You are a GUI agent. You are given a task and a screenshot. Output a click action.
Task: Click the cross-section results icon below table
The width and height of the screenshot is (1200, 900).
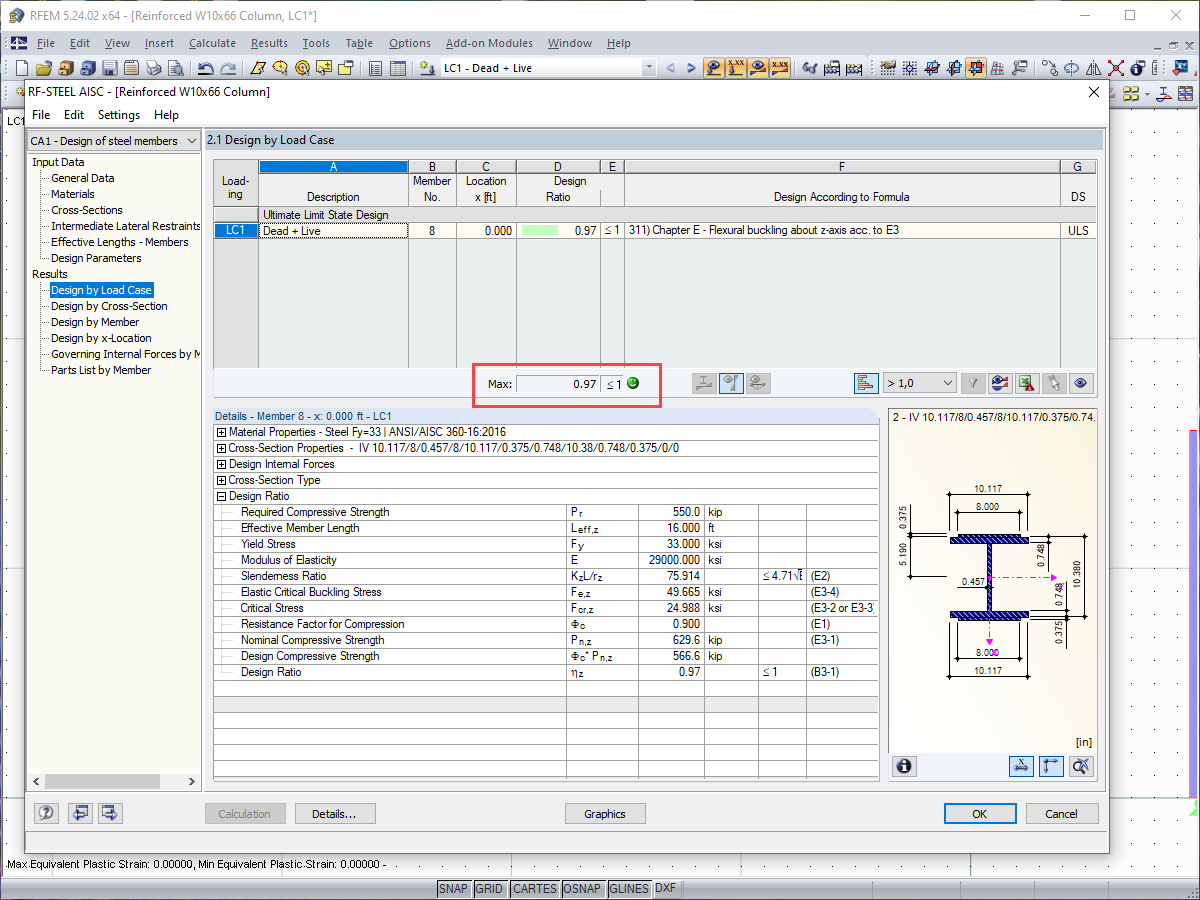click(x=704, y=383)
